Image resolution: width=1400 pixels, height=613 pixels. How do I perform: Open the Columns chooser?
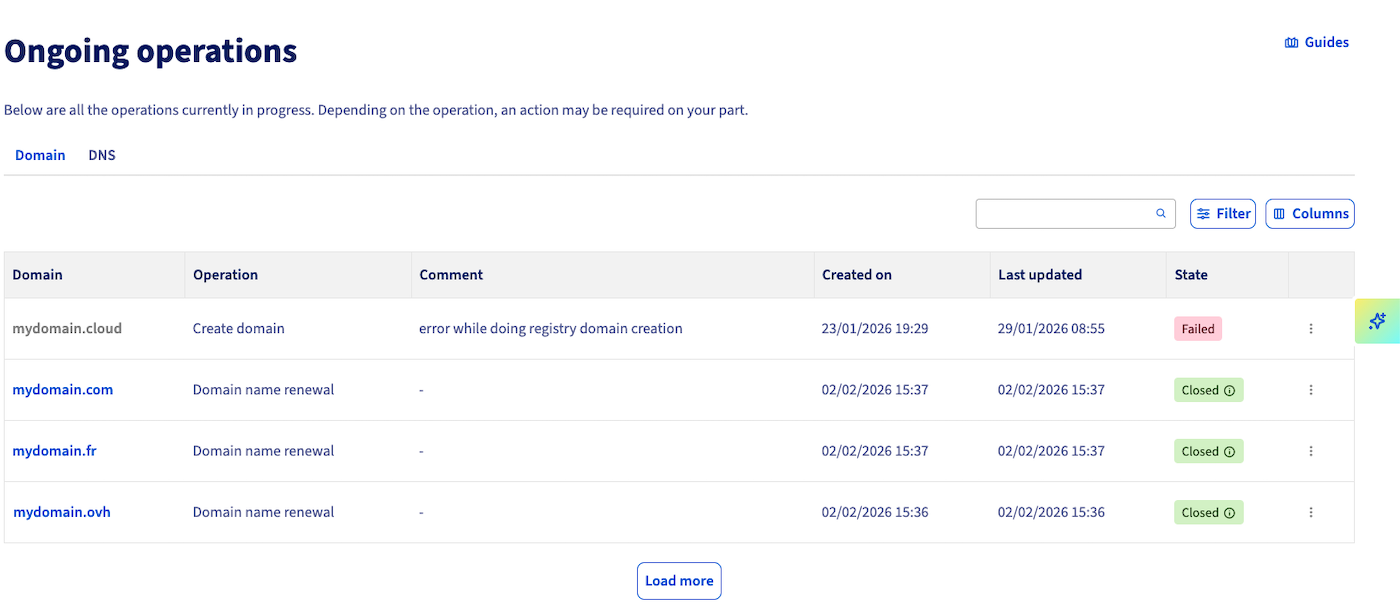point(1310,213)
